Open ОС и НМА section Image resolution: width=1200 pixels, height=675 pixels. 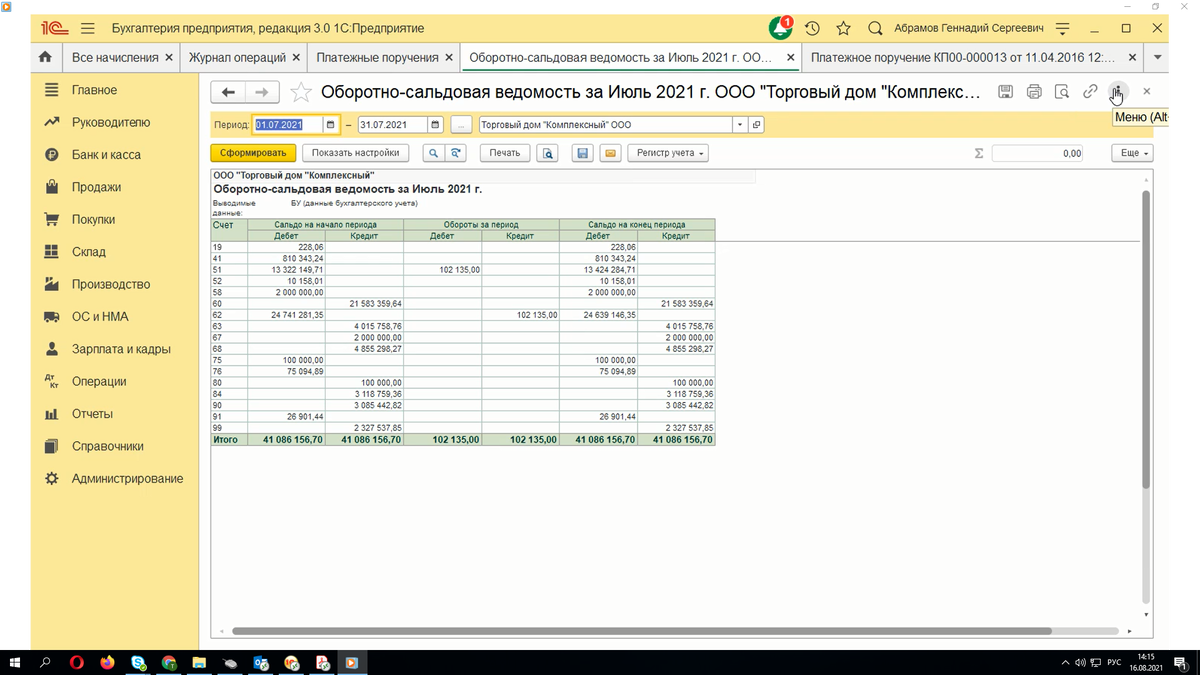tap(102, 317)
